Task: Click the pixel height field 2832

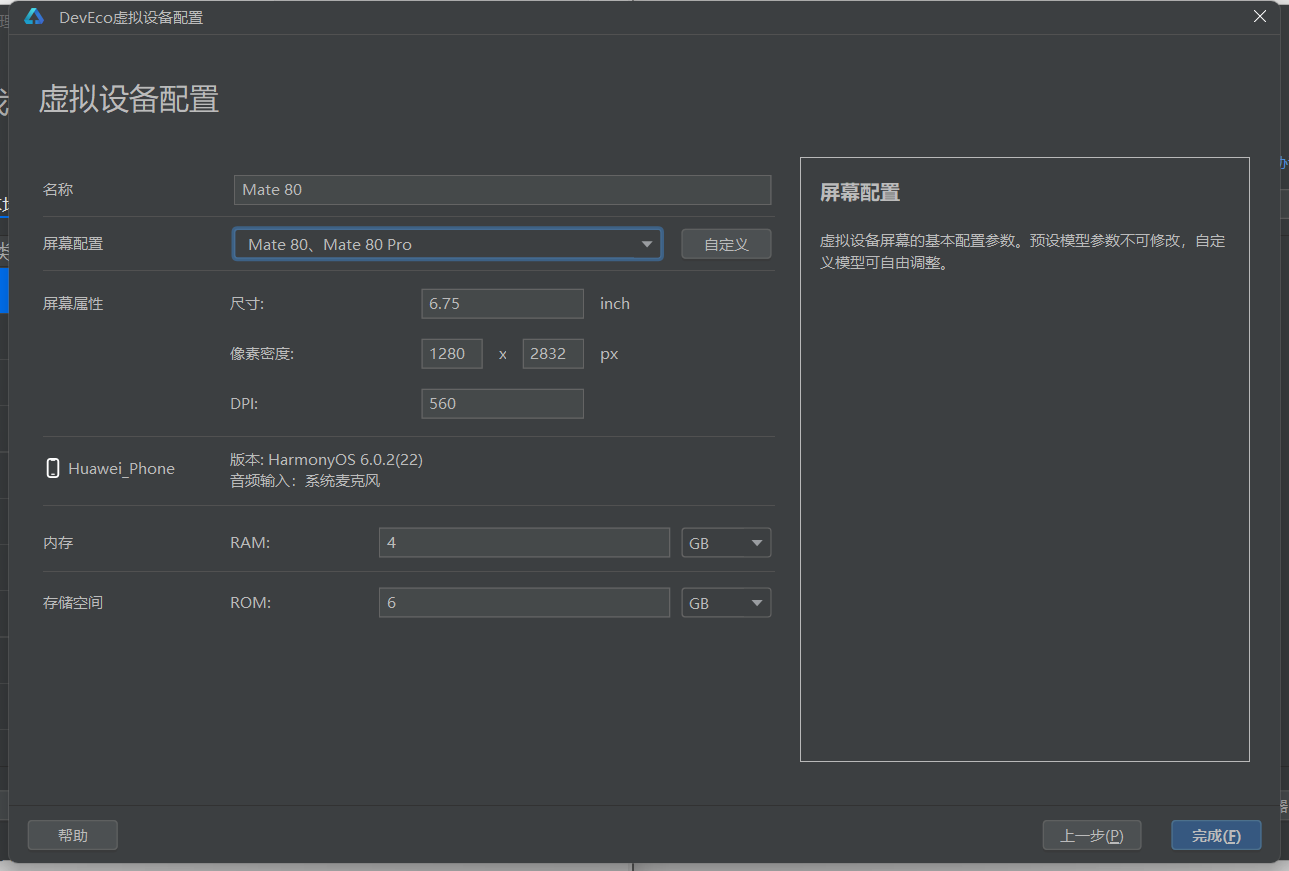Action: tap(553, 353)
